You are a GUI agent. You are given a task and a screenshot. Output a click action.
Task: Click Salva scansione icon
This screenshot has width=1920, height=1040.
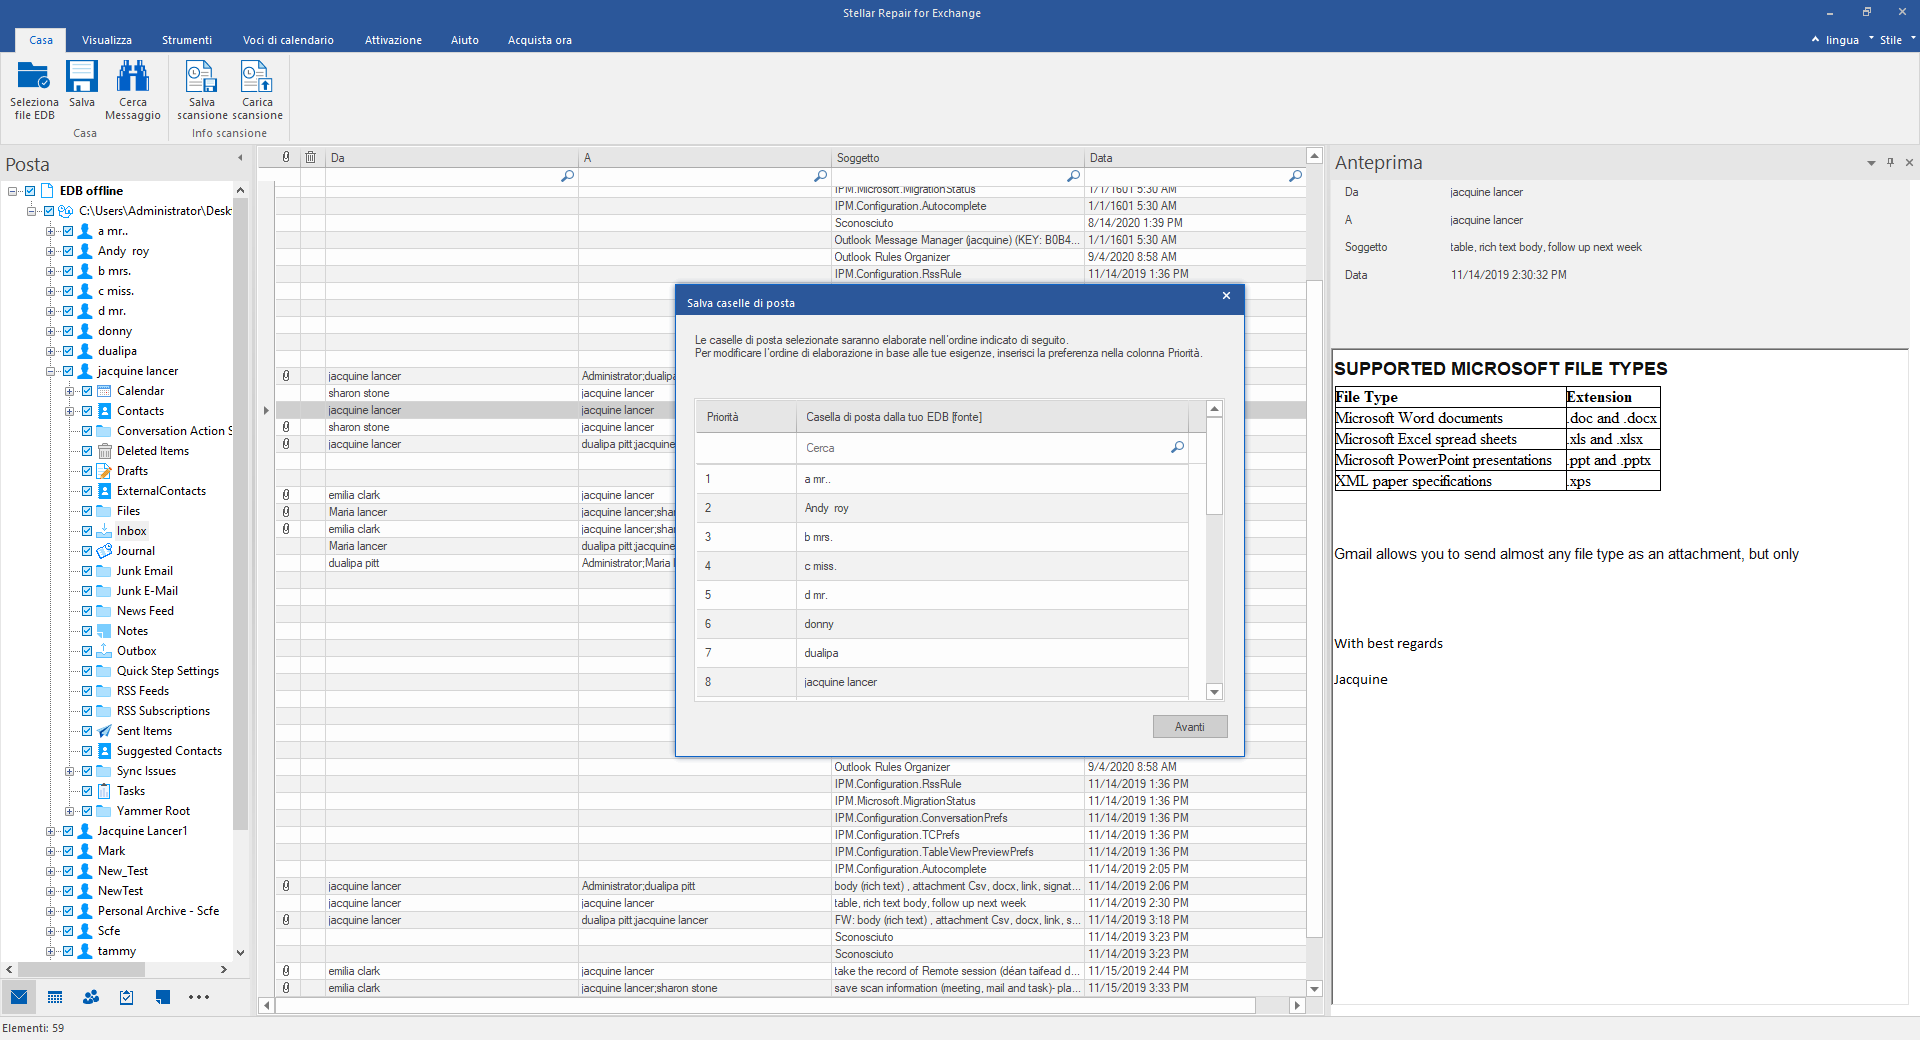click(201, 77)
